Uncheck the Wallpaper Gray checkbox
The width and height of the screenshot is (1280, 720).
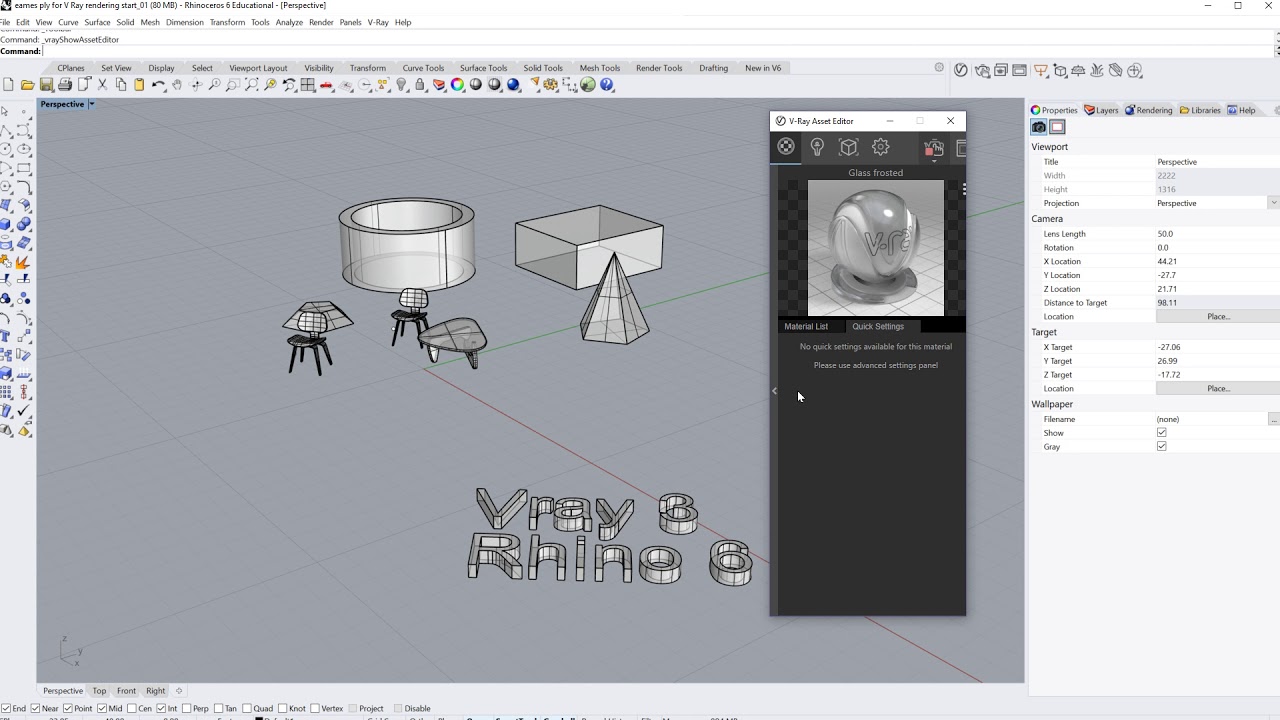point(1161,447)
